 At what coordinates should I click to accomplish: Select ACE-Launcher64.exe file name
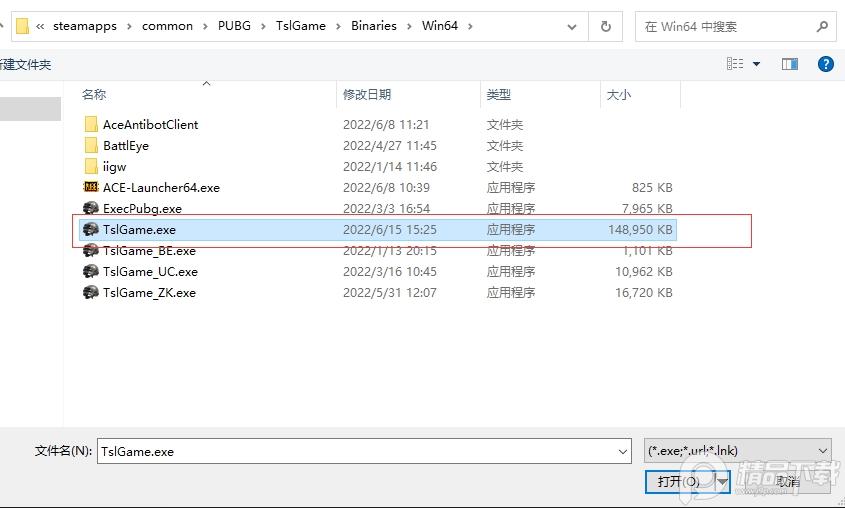[161, 187]
